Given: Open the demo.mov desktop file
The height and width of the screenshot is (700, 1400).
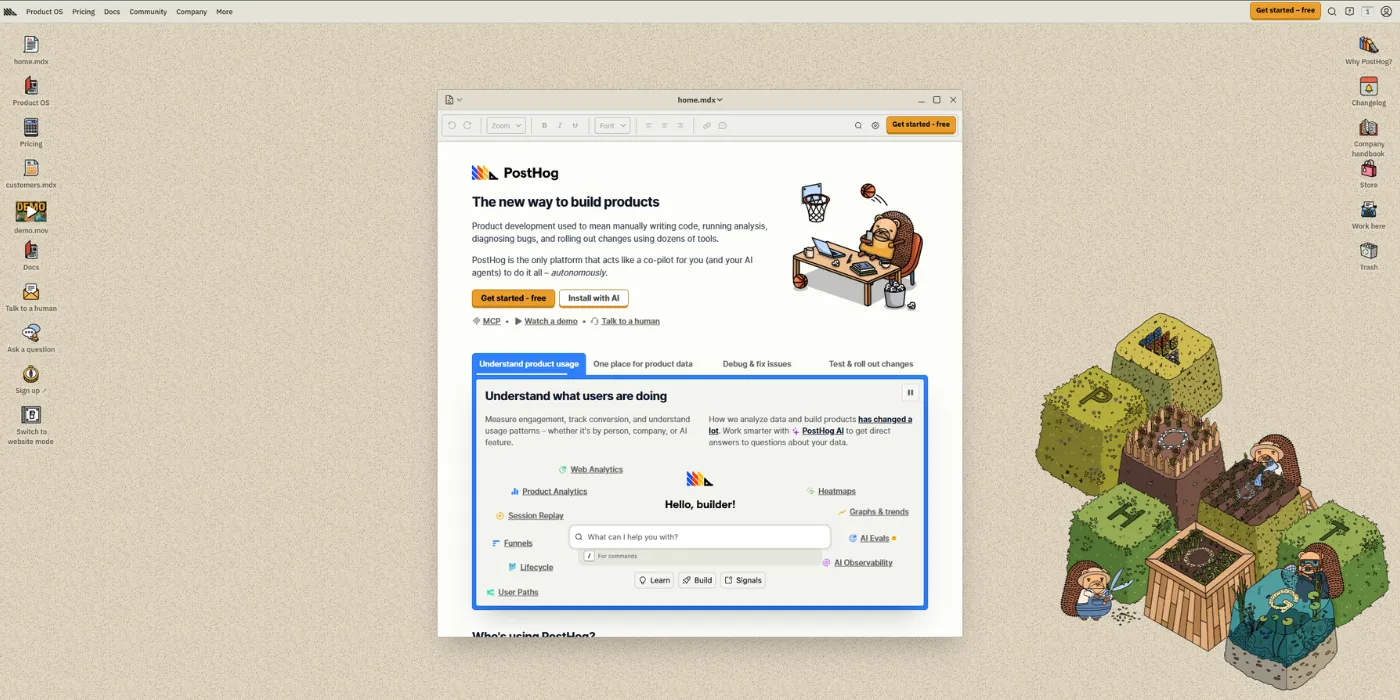Looking at the screenshot, I should (31, 217).
